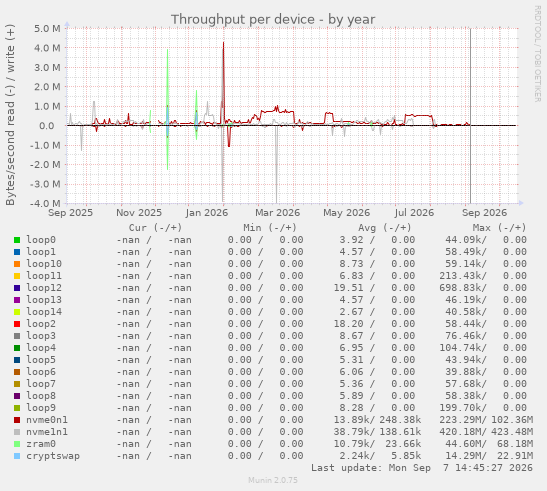Click the loop3 gray legend swatch

pyautogui.click(x=17, y=336)
